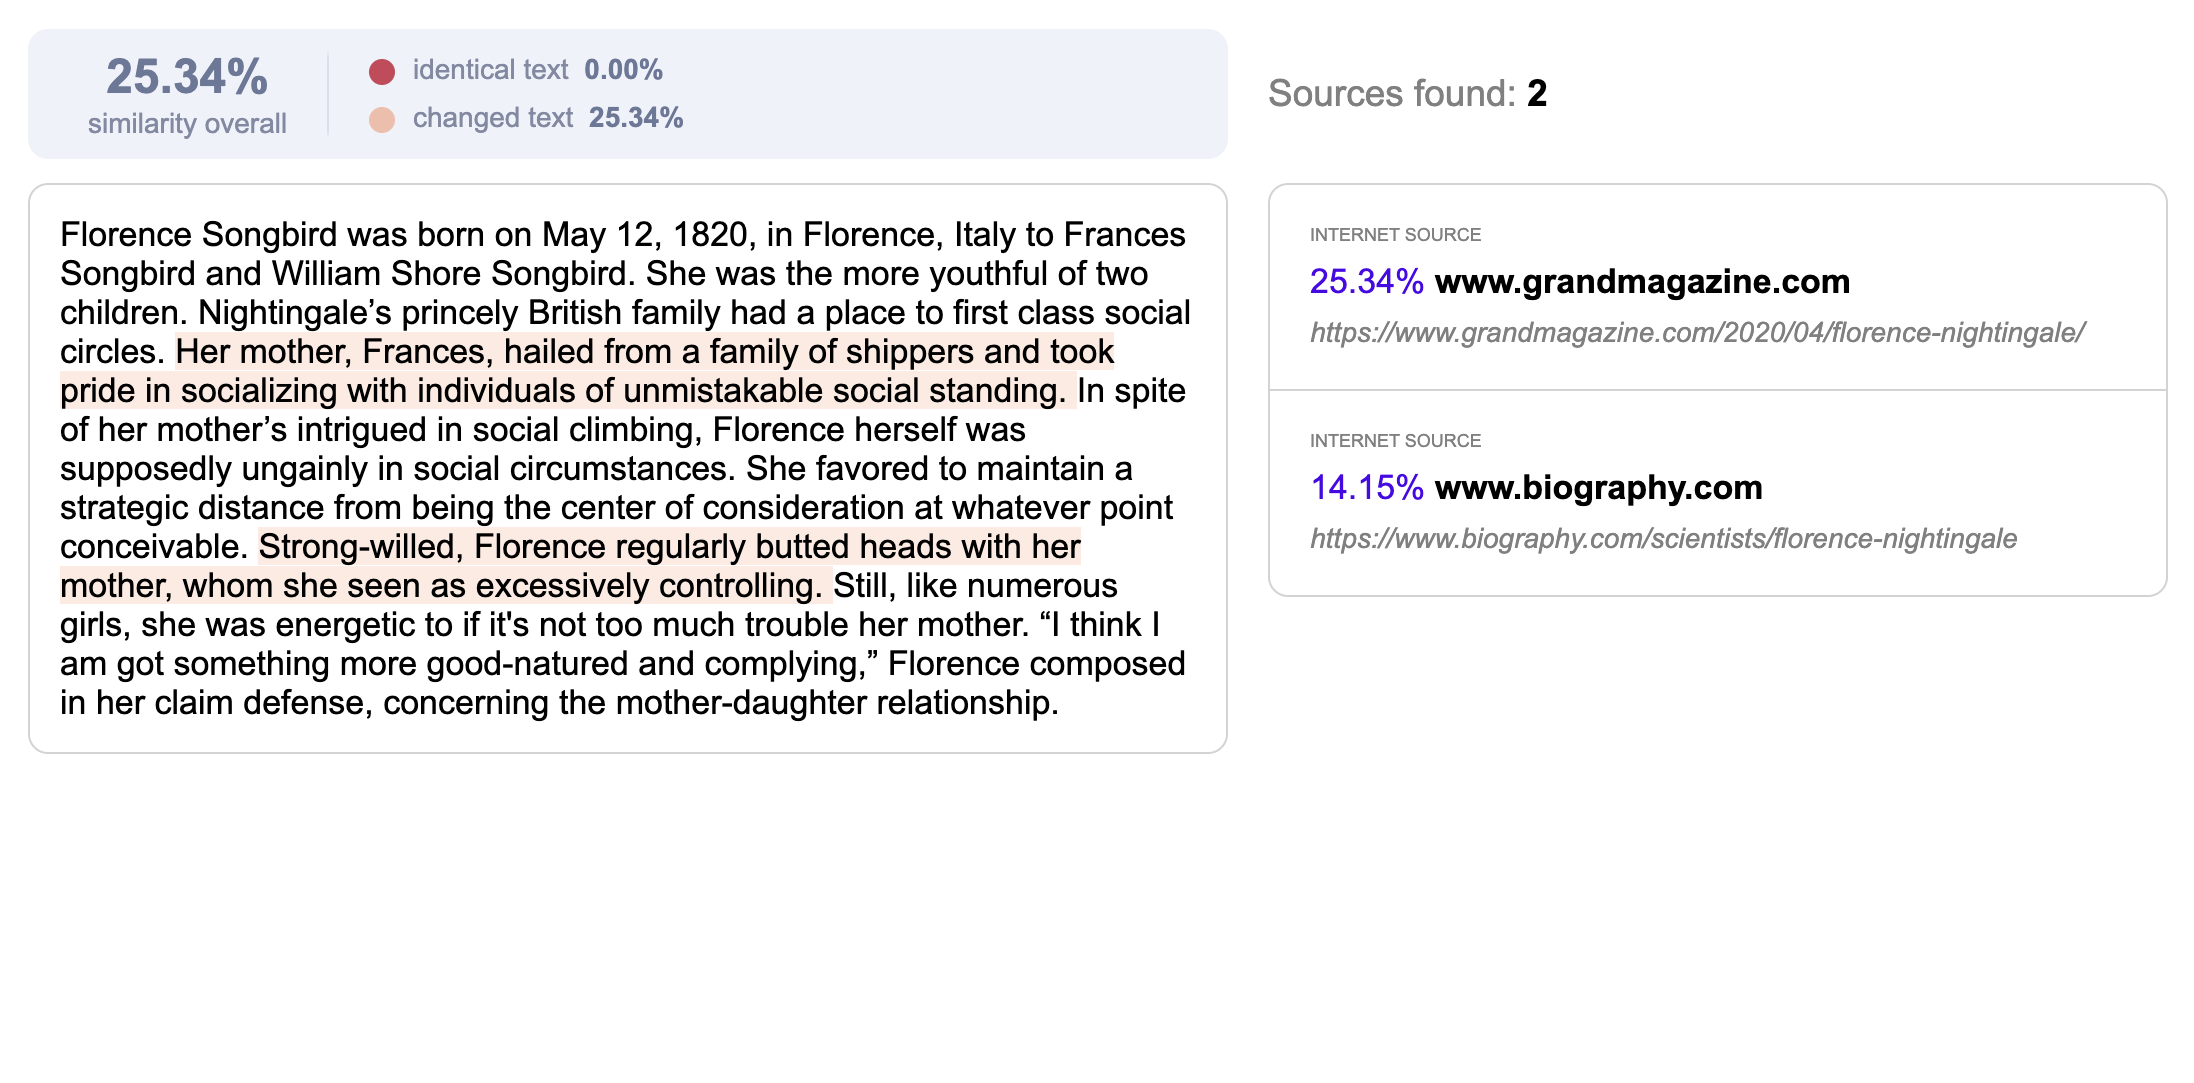Click the first INTERNET SOURCE label
Screen dimensions: 2194x1083
pos(1395,235)
